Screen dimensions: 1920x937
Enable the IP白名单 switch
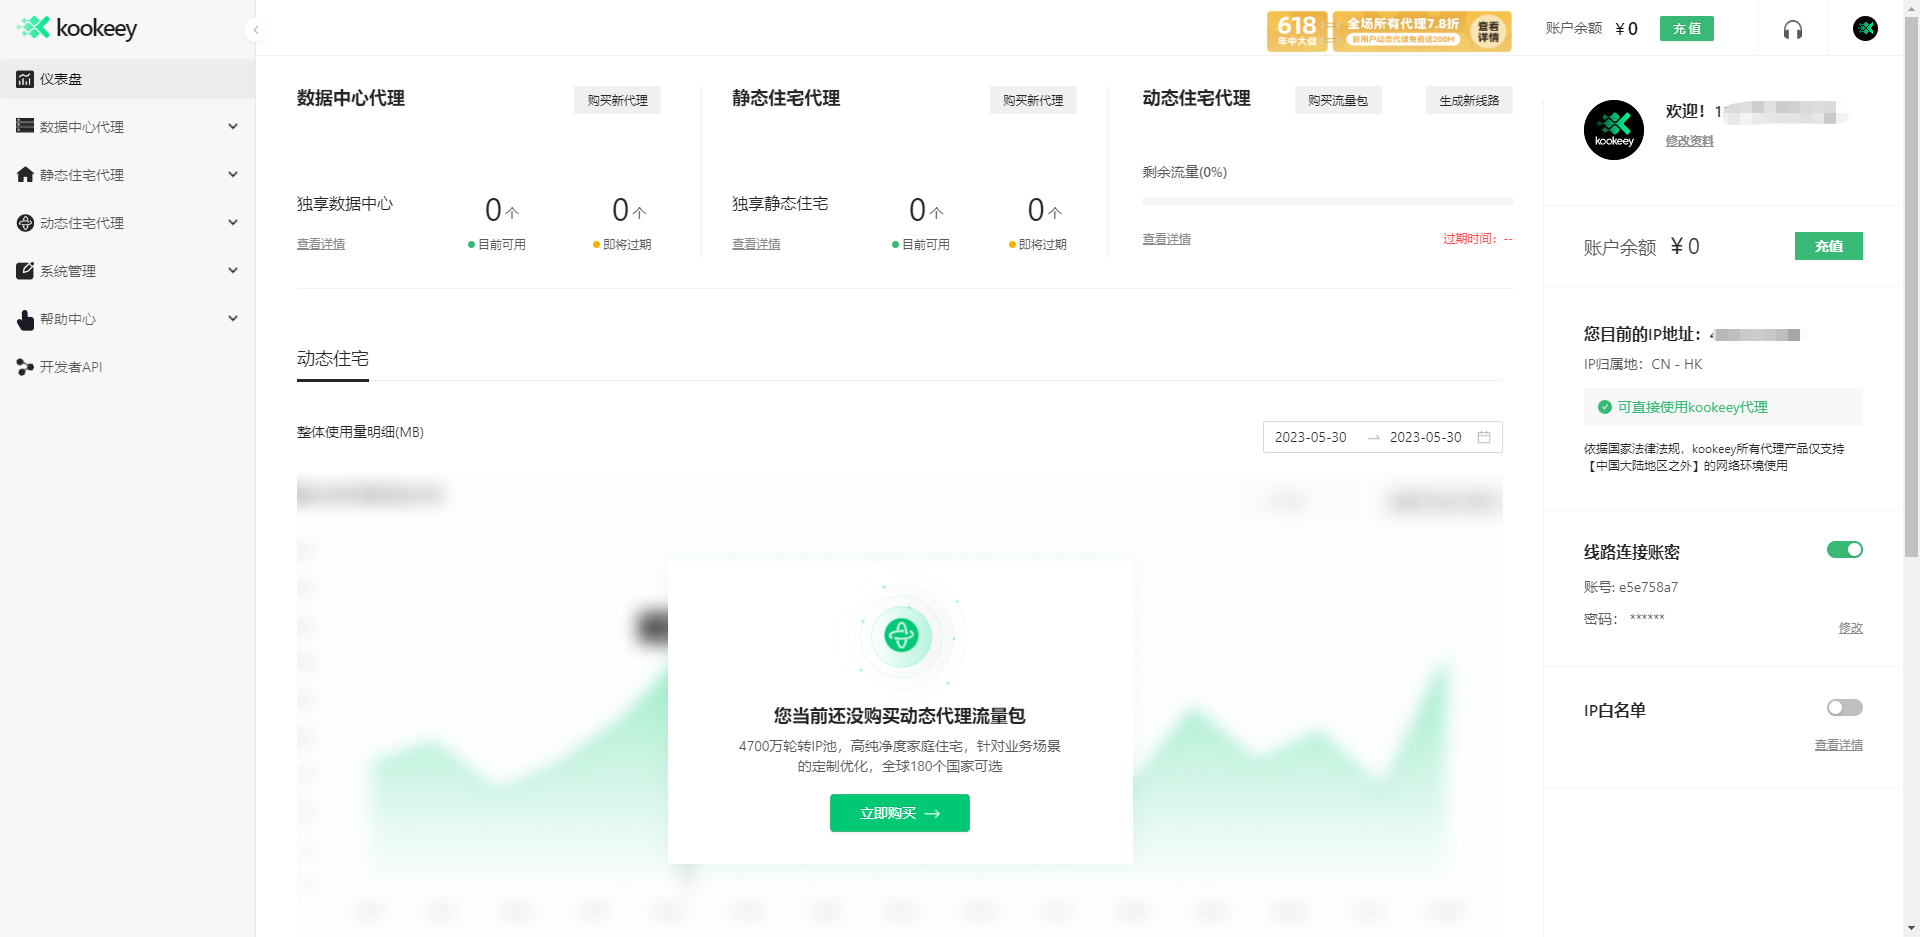pyautogui.click(x=1844, y=707)
